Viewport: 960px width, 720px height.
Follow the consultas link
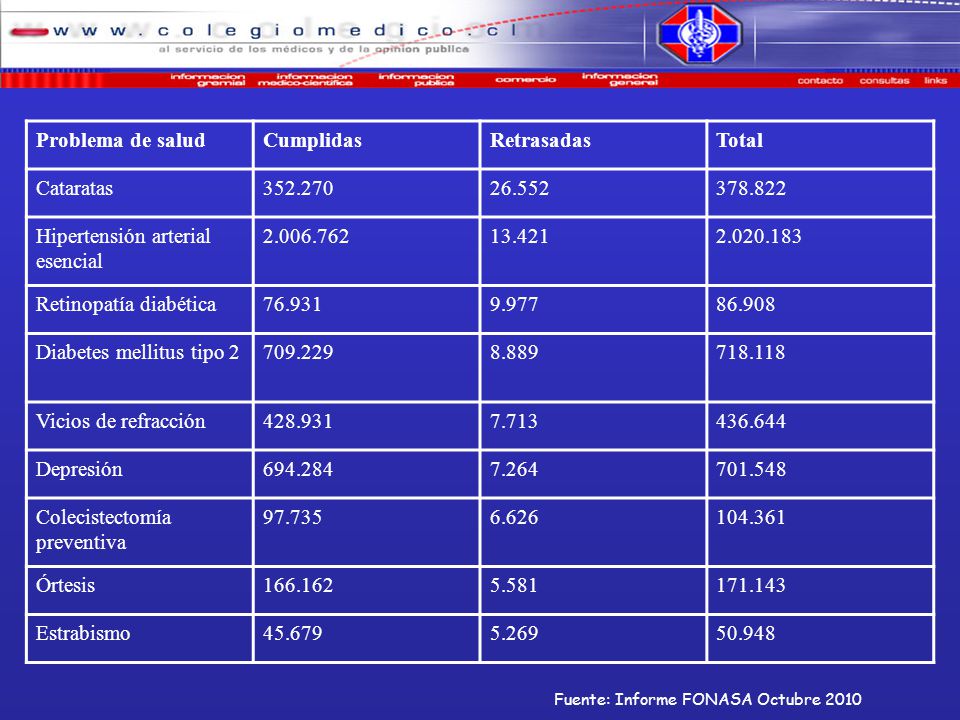tap(884, 80)
